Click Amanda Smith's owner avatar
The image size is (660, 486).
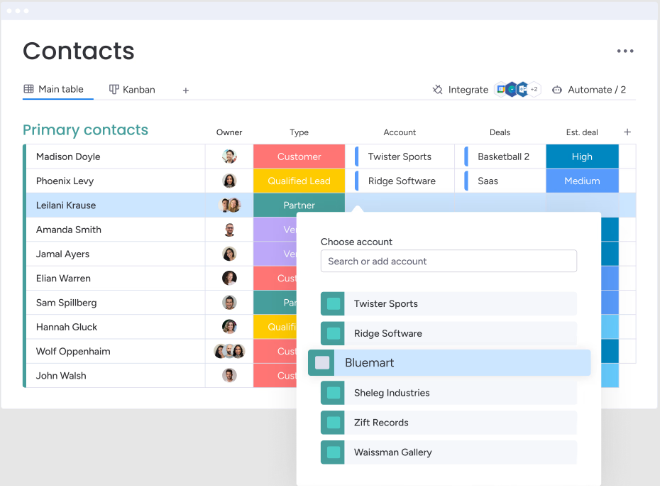point(229,230)
